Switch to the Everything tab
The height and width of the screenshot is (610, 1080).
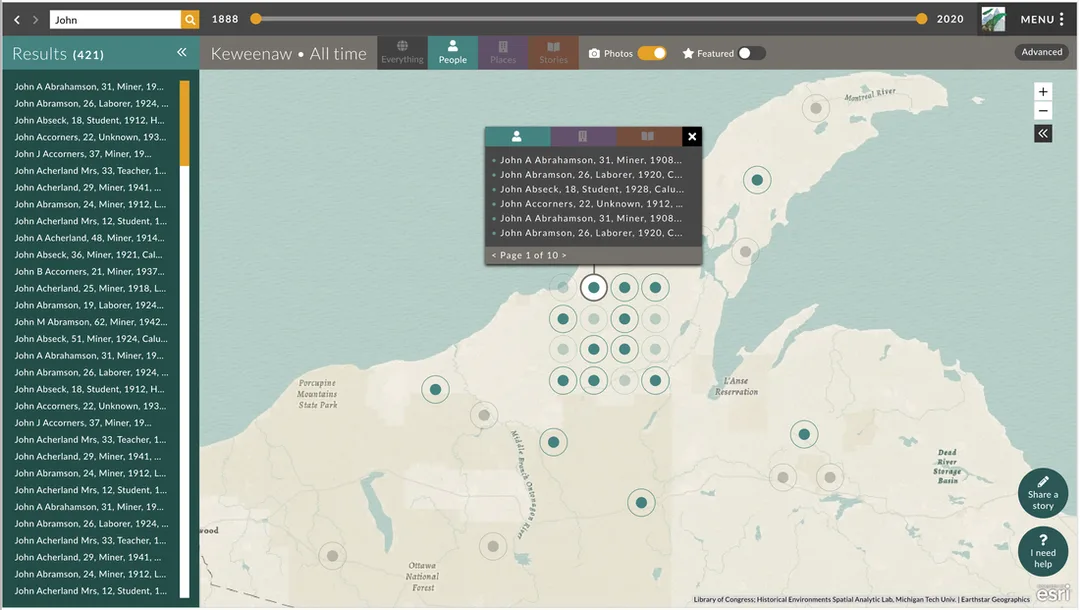[x=402, y=52]
